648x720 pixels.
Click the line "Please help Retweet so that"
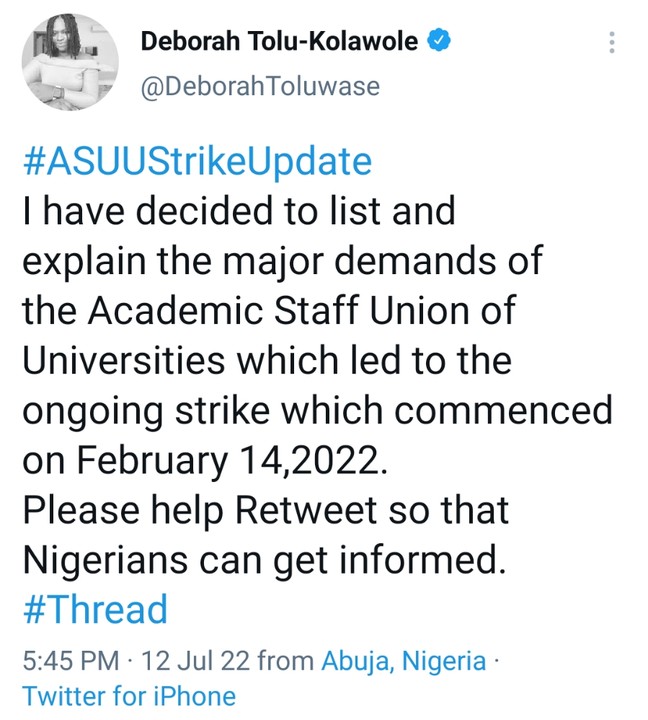(266, 511)
